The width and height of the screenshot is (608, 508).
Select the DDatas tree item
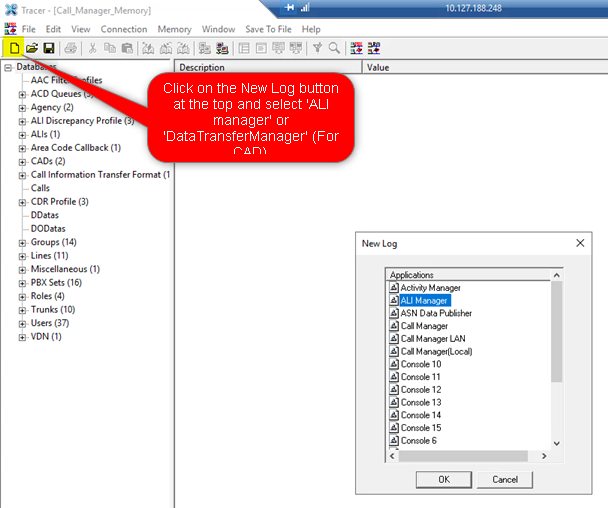45,215
